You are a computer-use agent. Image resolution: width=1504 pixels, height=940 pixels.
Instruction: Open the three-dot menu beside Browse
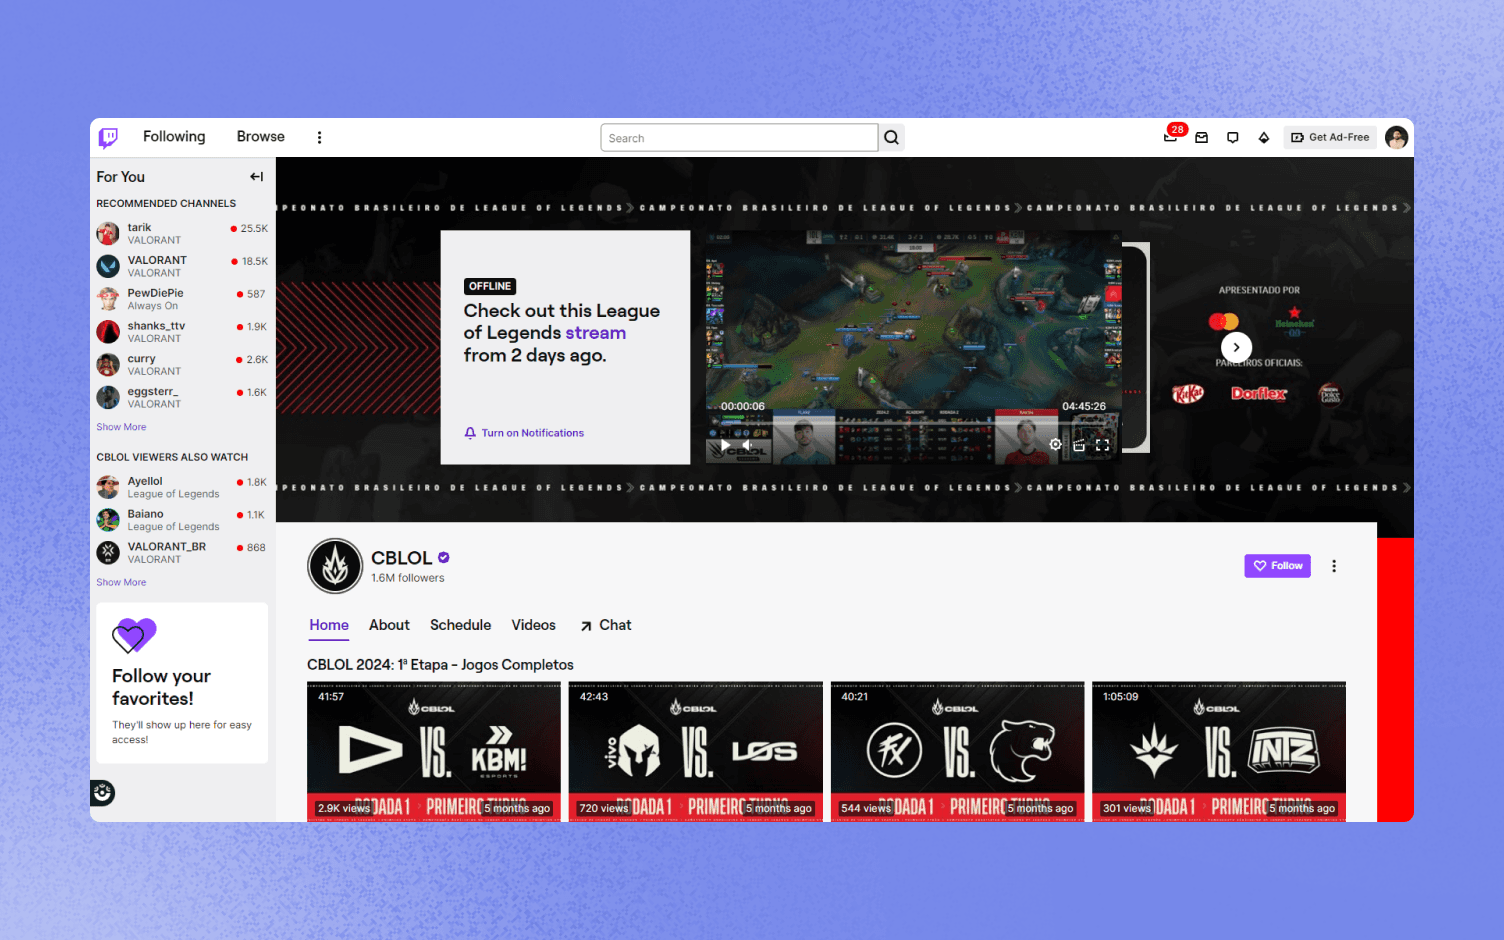coord(319,138)
